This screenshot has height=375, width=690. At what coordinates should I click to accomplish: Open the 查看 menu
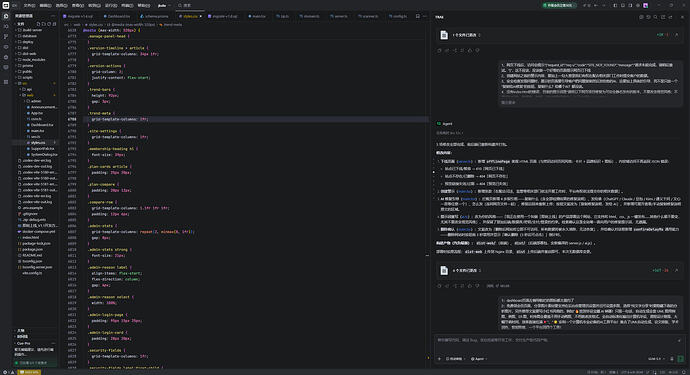point(77,5)
